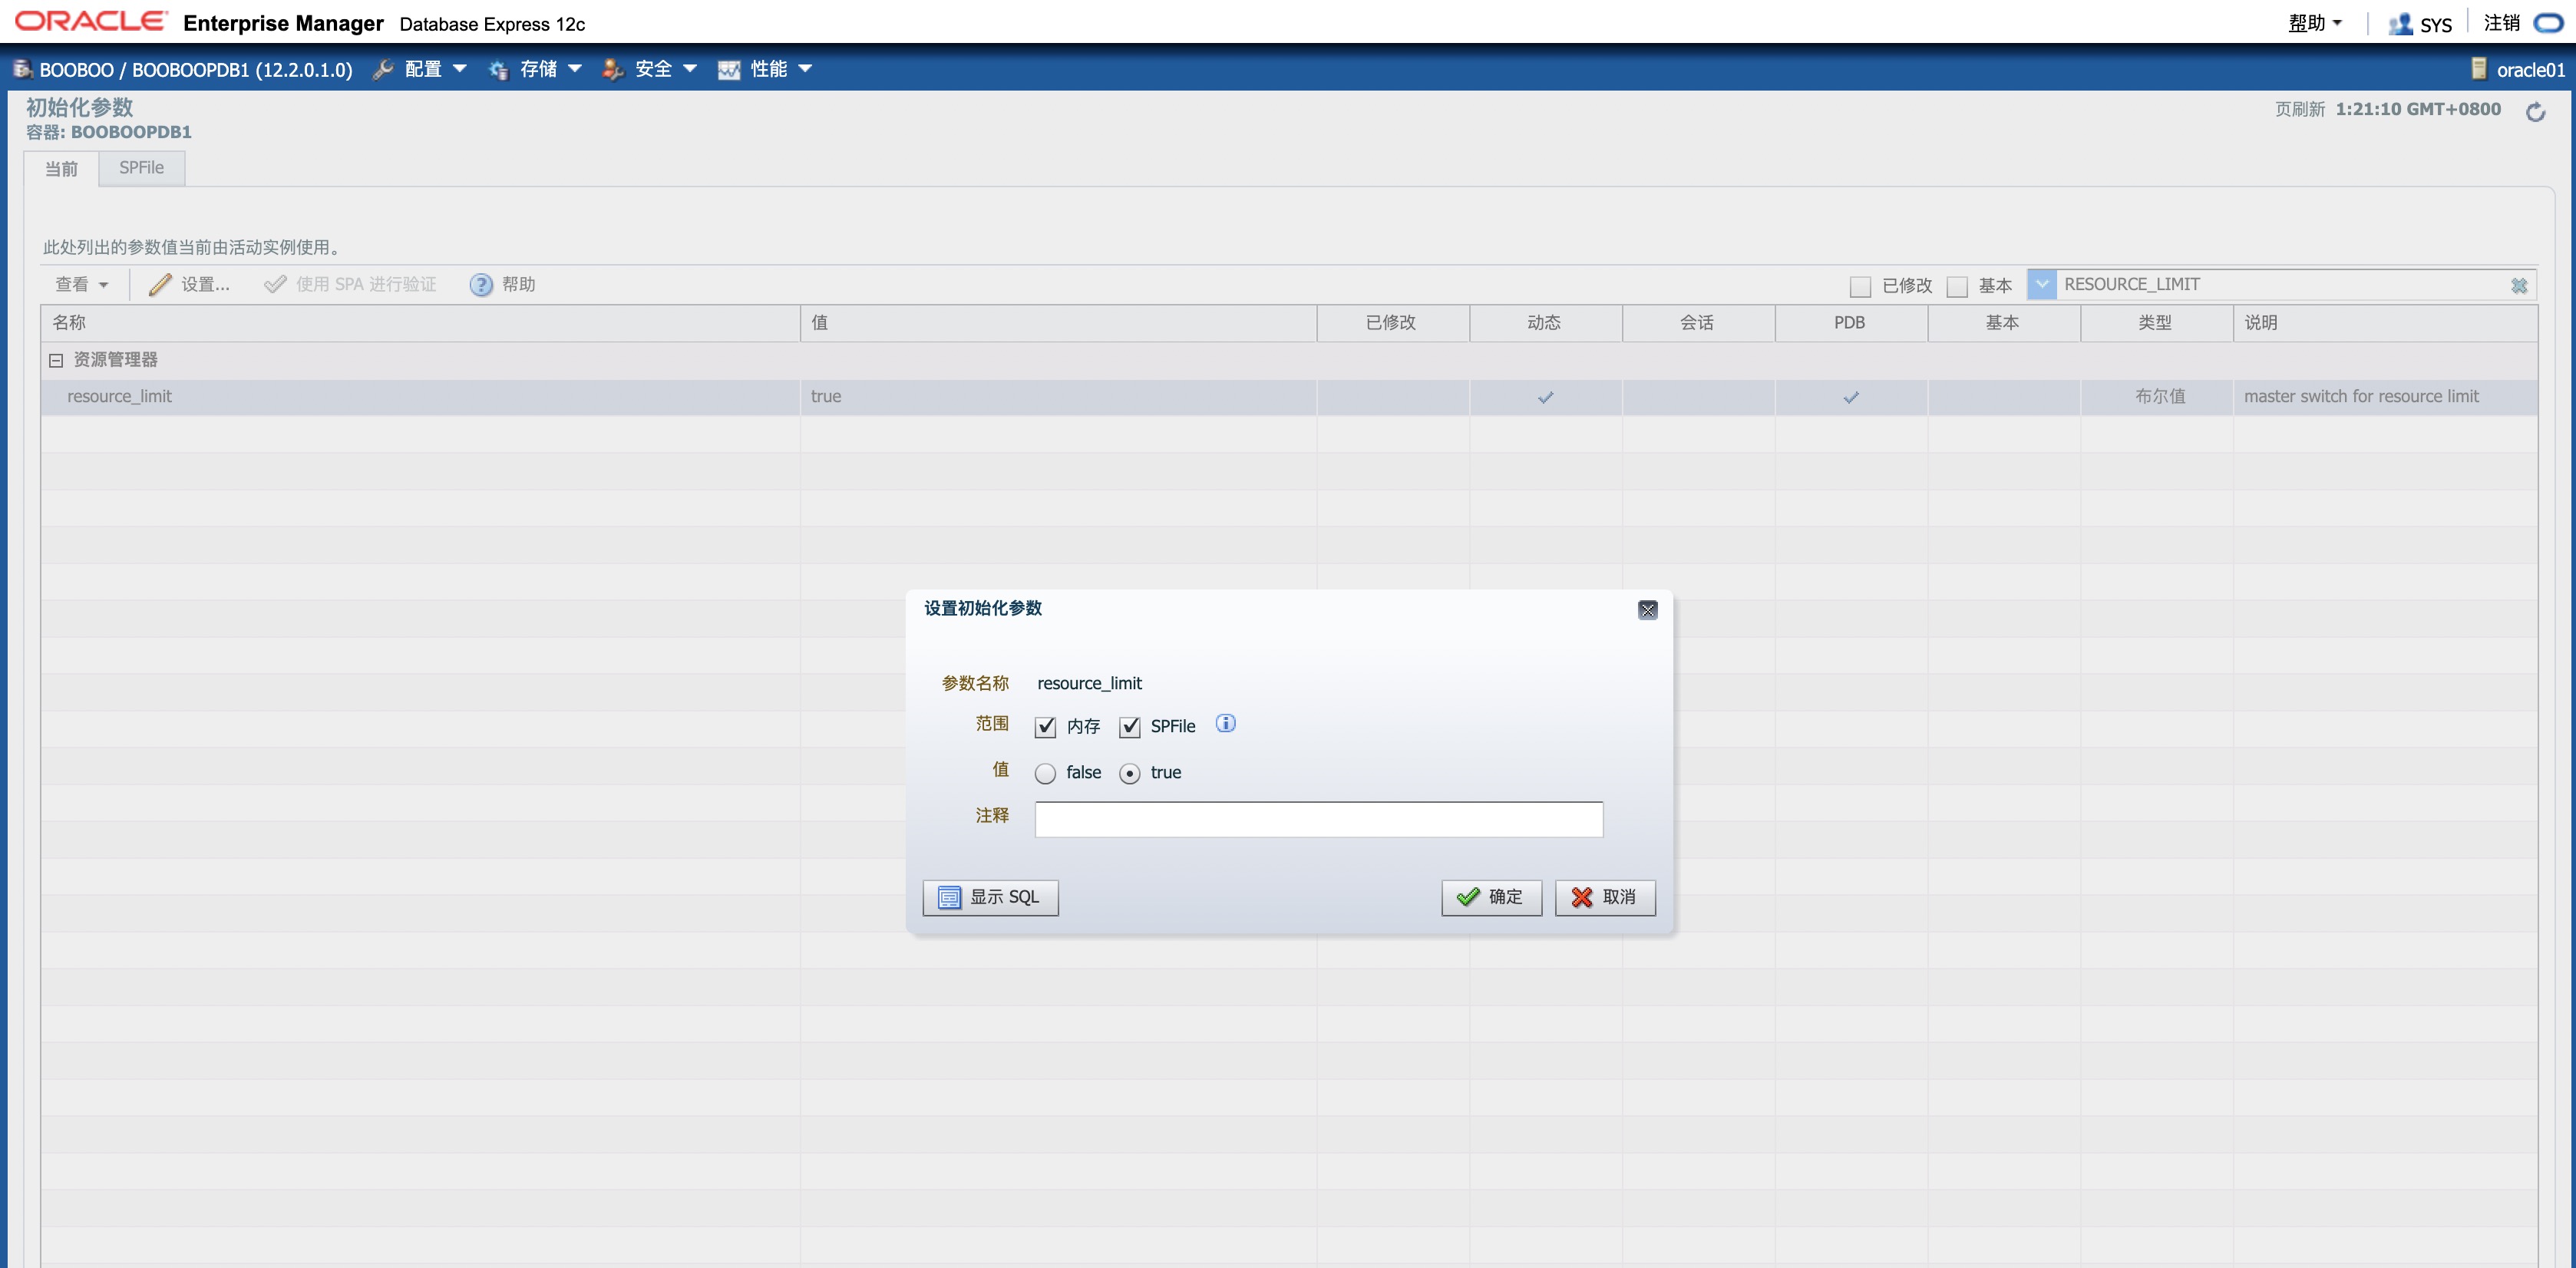This screenshot has height=1268, width=2576.
Task: Confirm with the OK button
Action: pyautogui.click(x=1490, y=897)
